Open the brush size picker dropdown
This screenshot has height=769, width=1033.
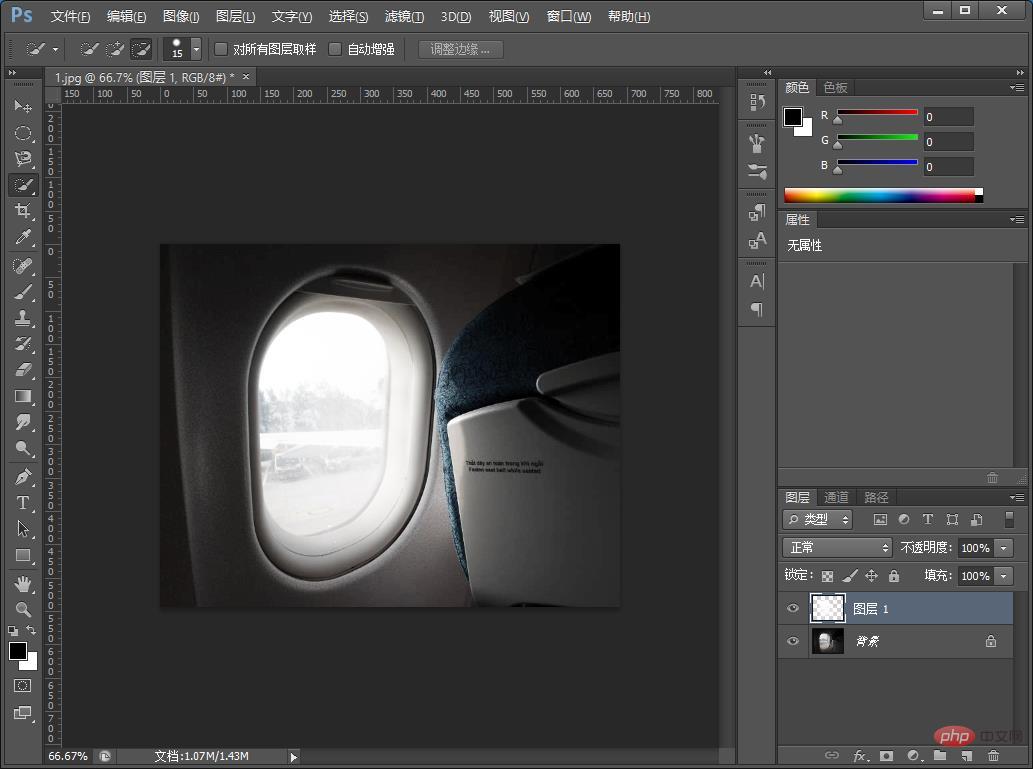pos(196,49)
